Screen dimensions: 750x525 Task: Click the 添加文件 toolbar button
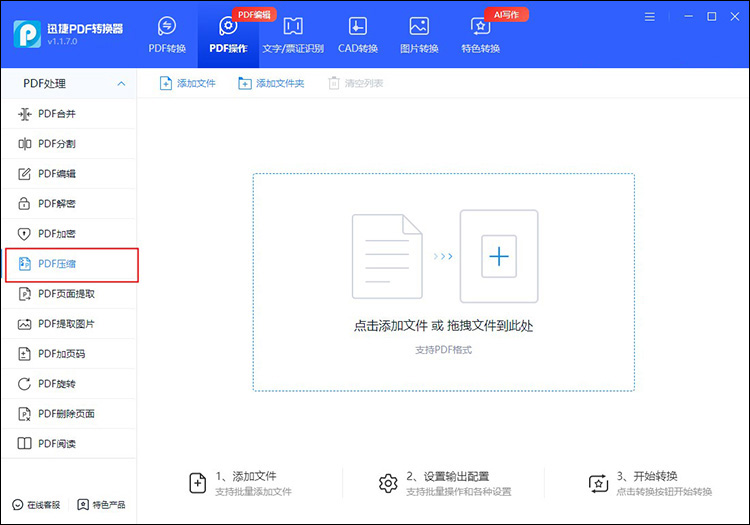[188, 84]
